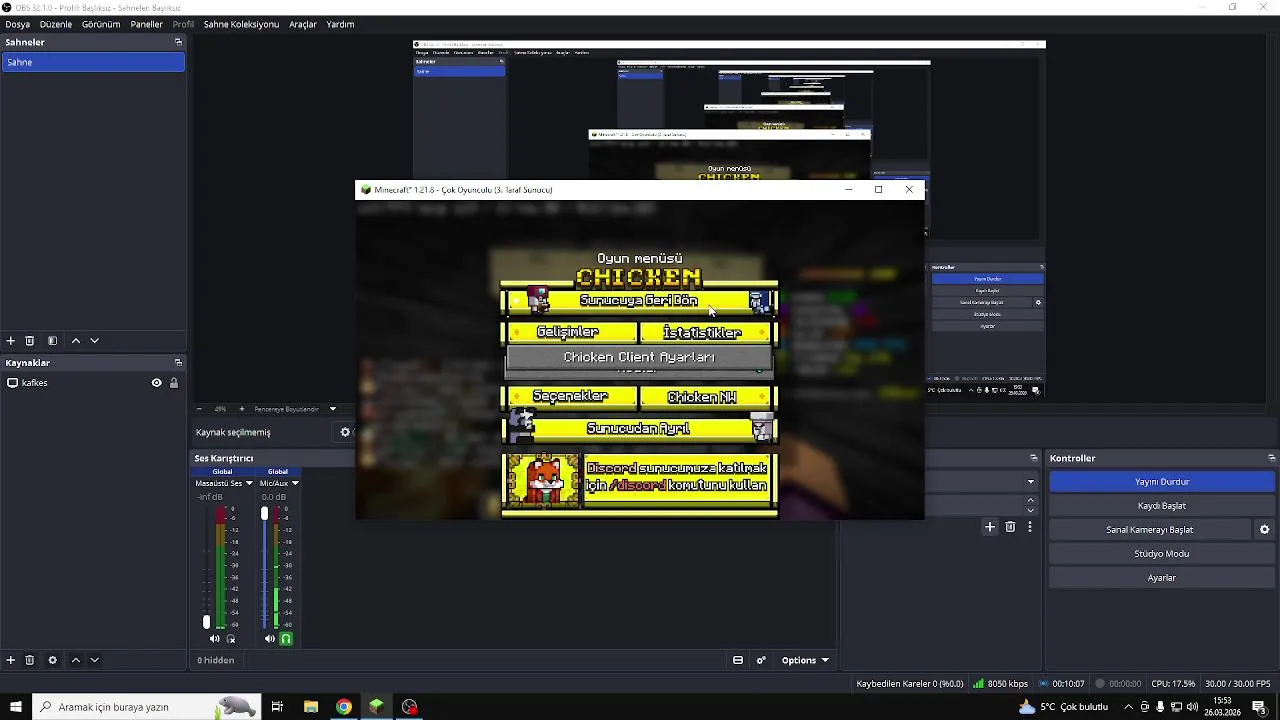Open transition three-dot menu
The image size is (1280, 720).
(x=1030, y=527)
